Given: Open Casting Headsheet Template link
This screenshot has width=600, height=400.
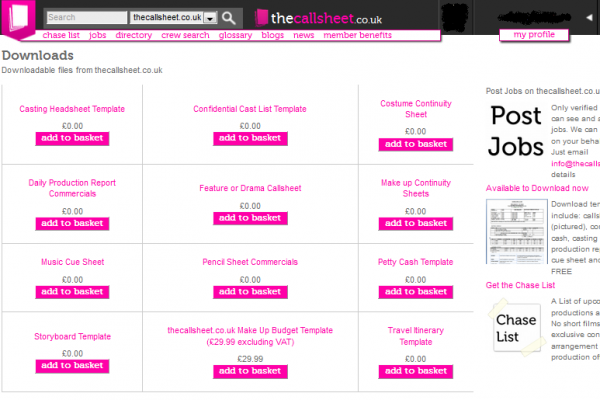Looking at the screenshot, I should pos(72,109).
